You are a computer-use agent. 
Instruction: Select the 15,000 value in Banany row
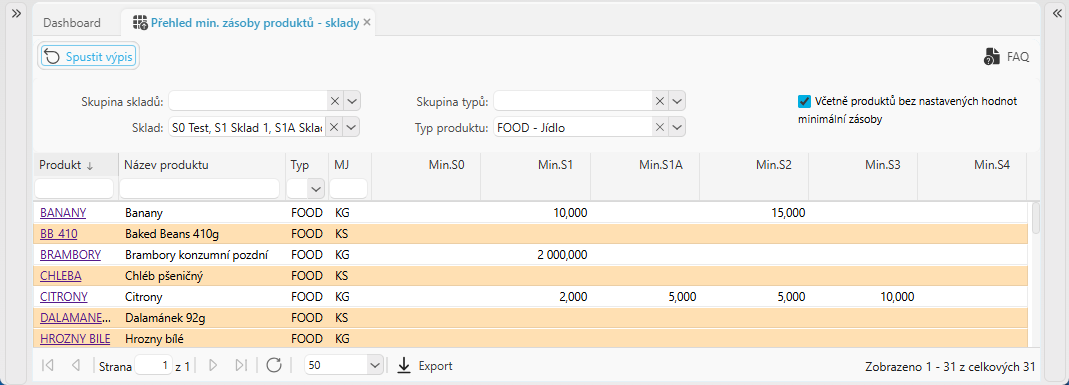(x=753, y=213)
